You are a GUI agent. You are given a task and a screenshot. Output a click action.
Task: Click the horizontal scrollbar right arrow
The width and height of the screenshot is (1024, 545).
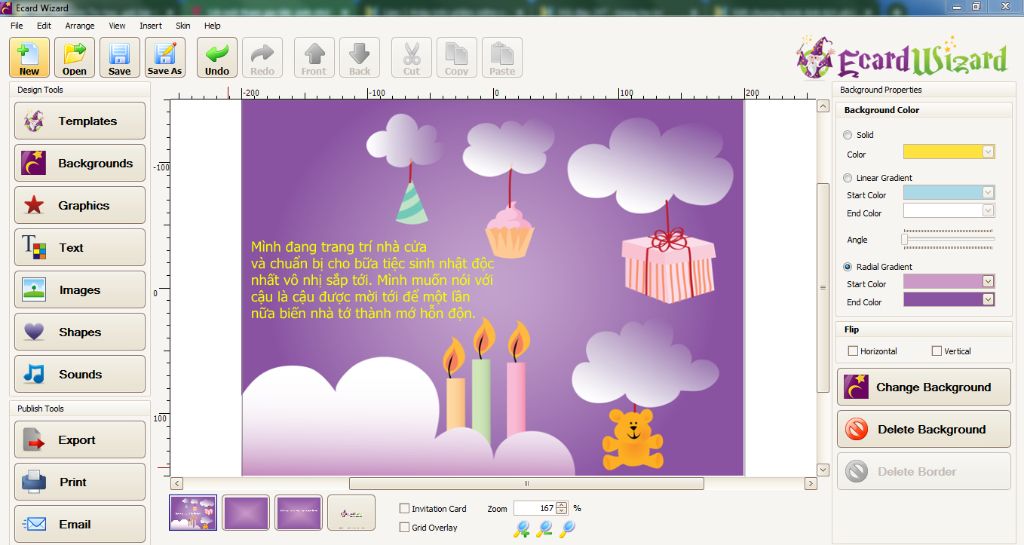point(810,484)
